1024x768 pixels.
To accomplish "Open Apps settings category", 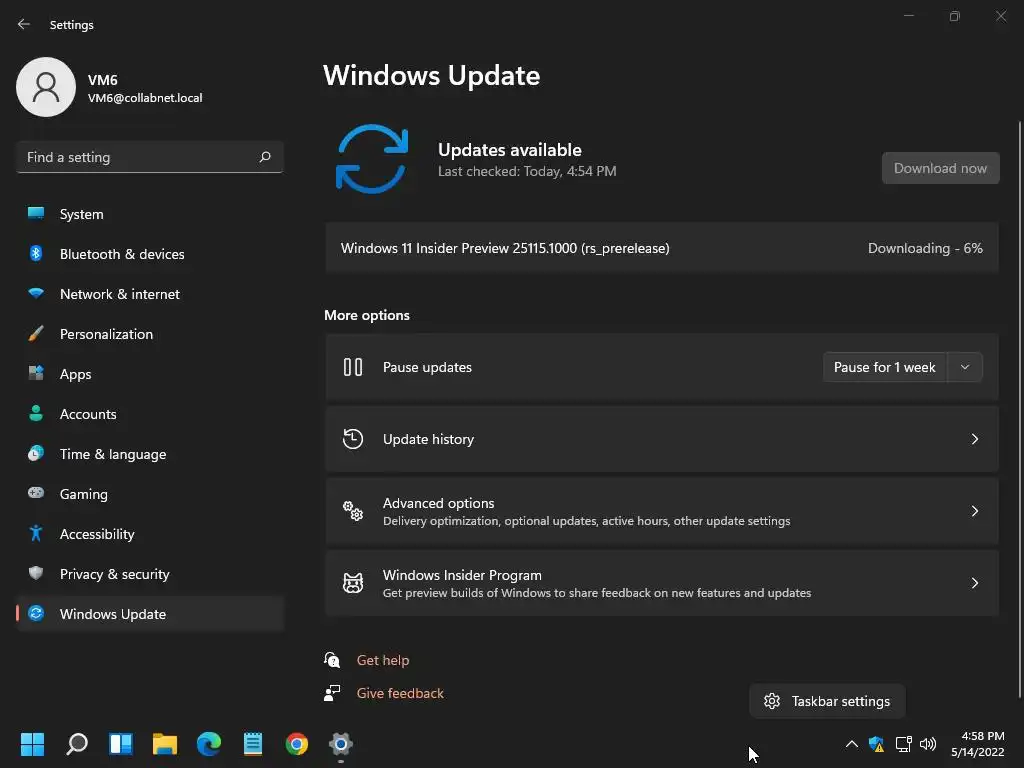I will pyautogui.click(x=150, y=374).
